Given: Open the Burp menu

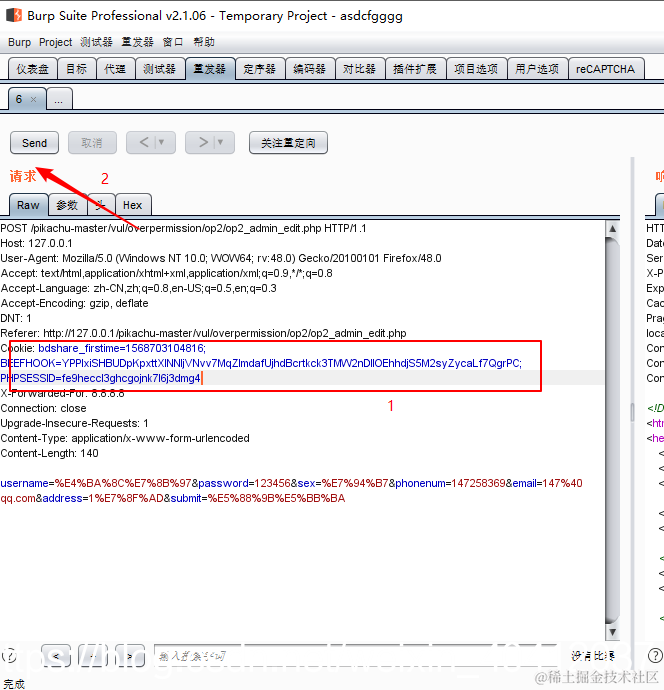Looking at the screenshot, I should pyautogui.click(x=19, y=42).
